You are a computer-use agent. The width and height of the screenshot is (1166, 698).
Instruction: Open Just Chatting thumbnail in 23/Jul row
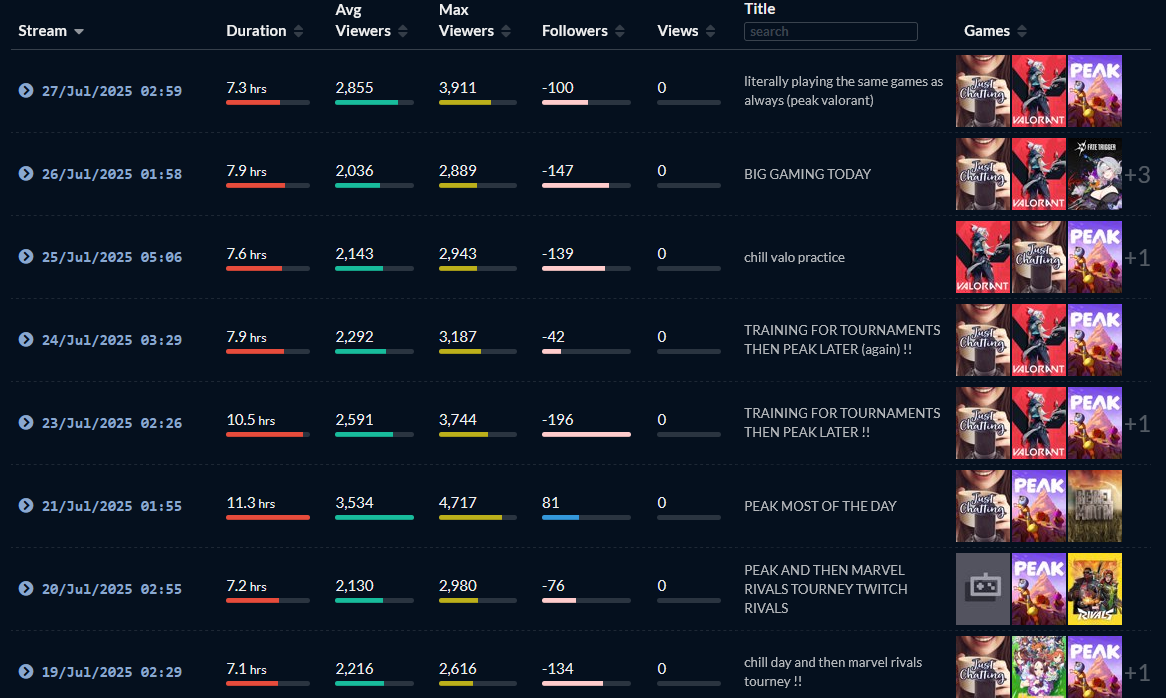pyautogui.click(x=983, y=422)
